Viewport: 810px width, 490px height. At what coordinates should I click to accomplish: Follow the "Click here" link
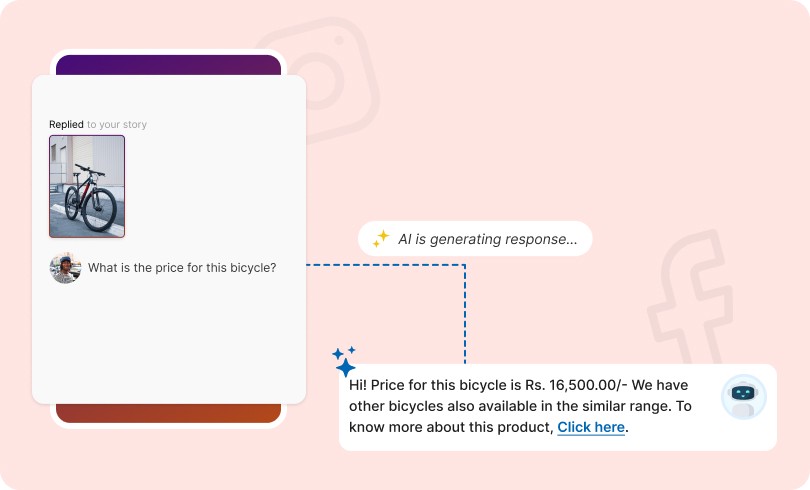click(x=591, y=427)
